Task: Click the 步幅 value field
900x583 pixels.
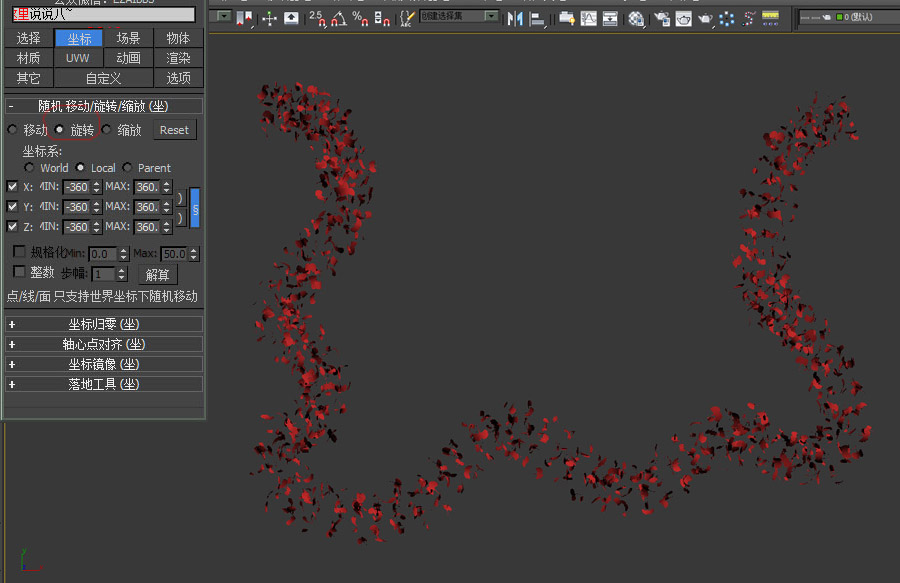Action: pyautogui.click(x=104, y=274)
